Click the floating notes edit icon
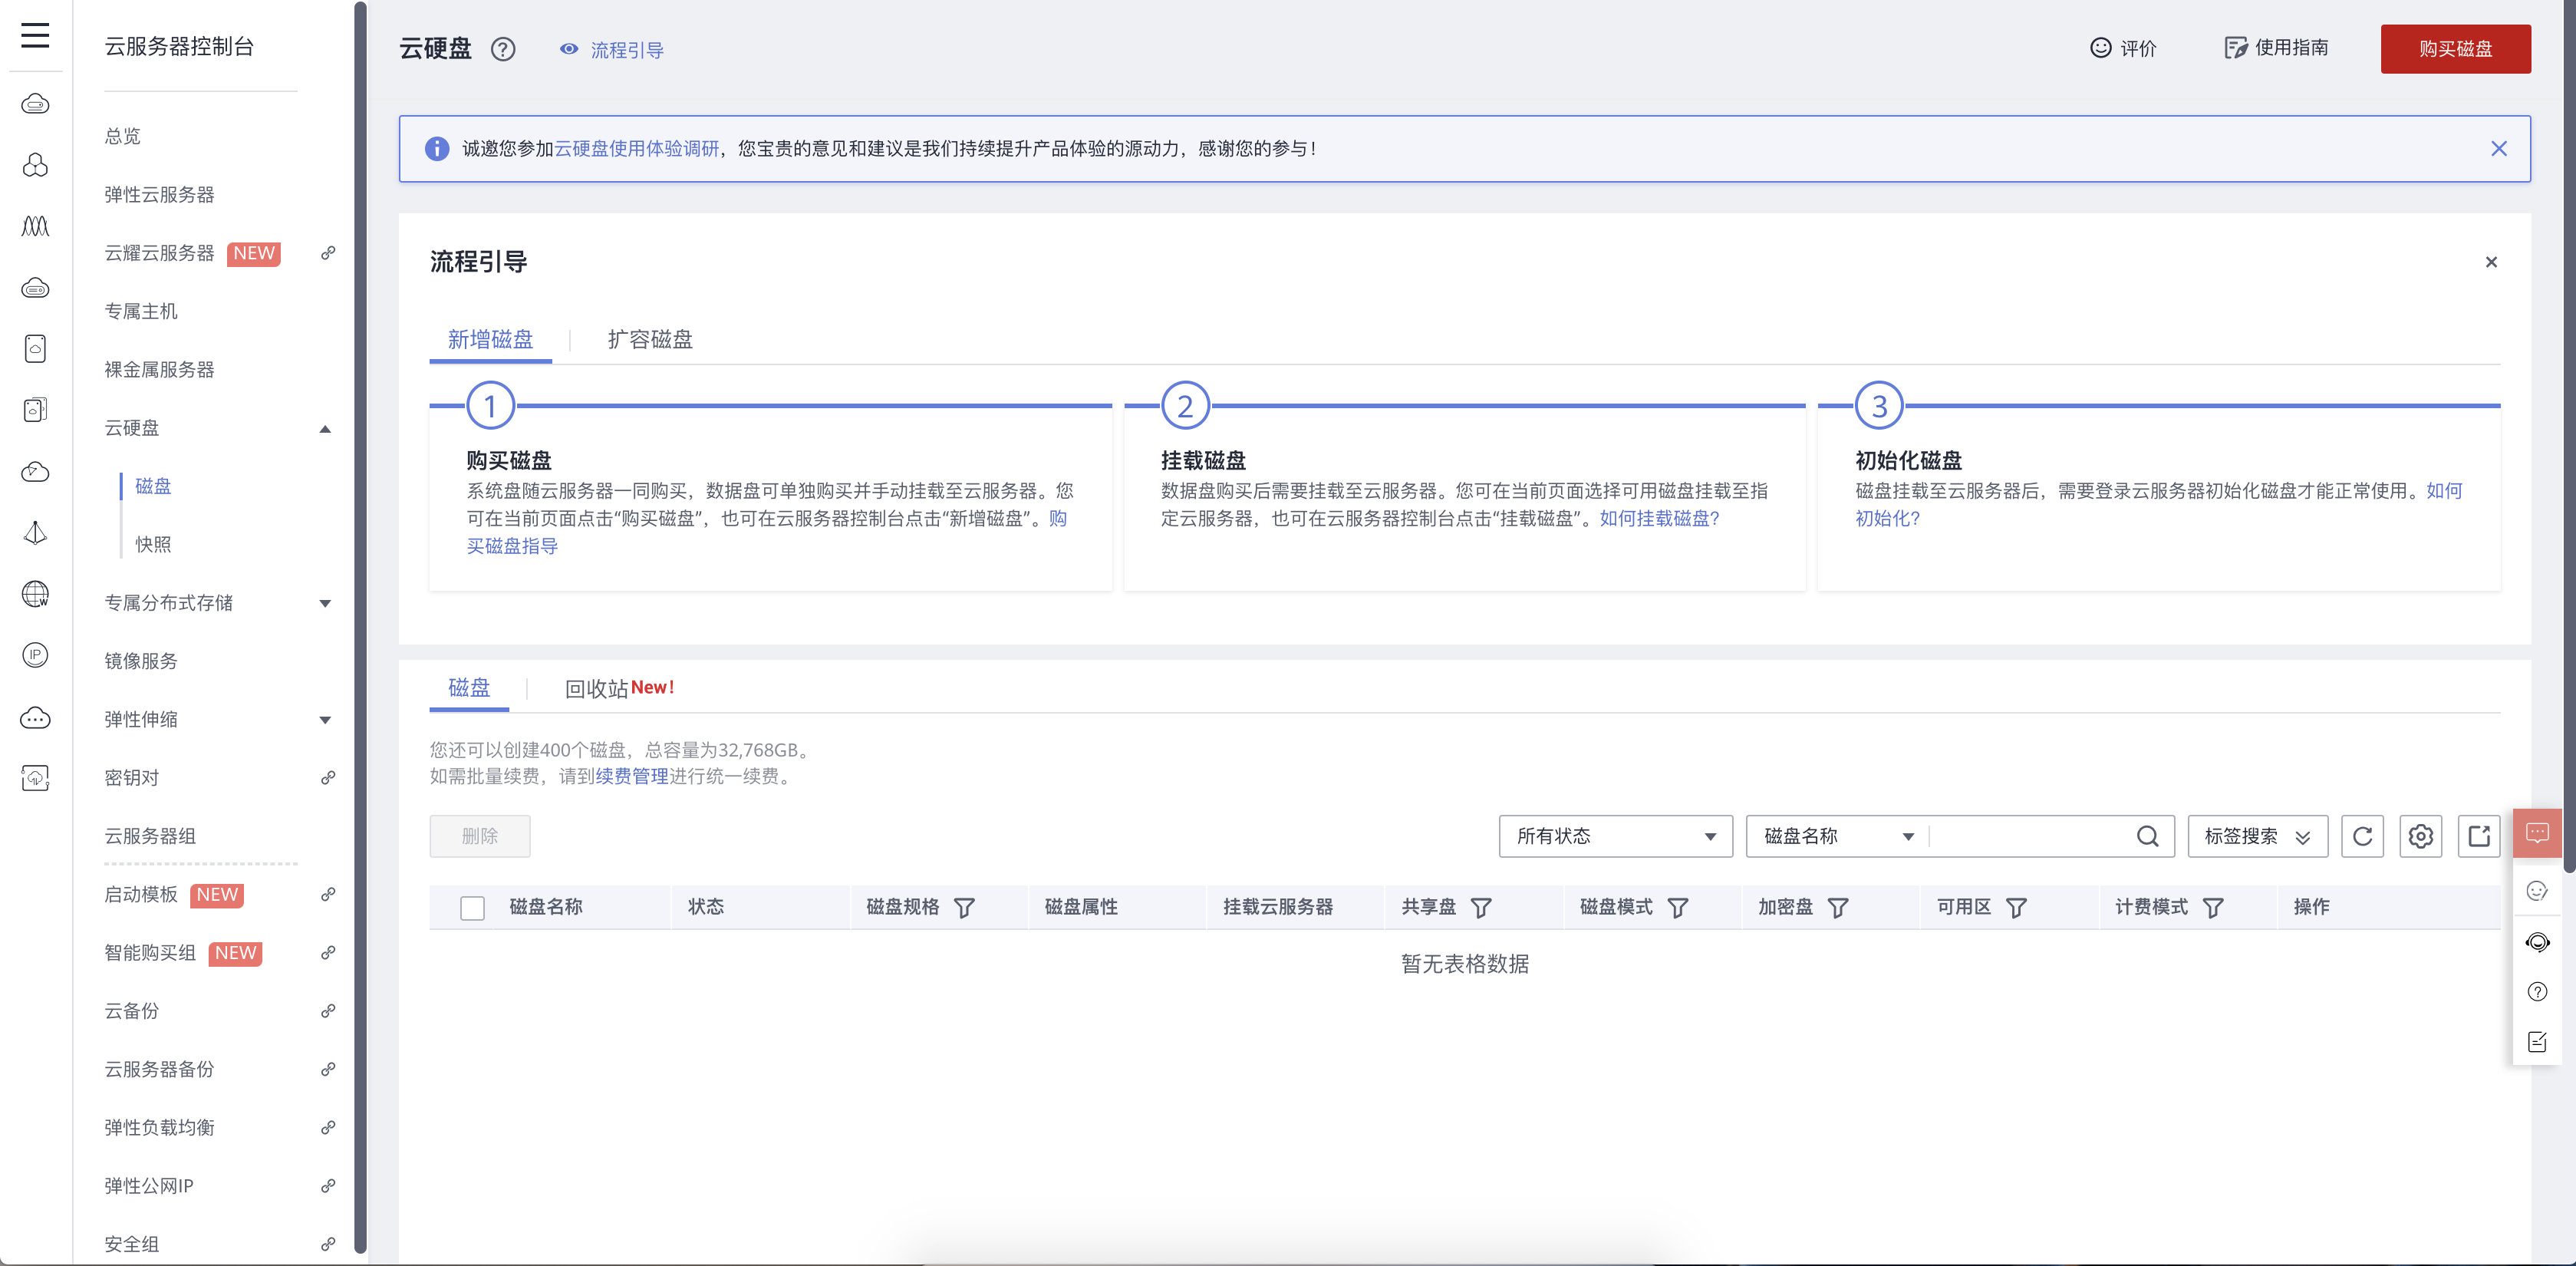Image resolution: width=2576 pixels, height=1266 pixels. (x=2537, y=1042)
